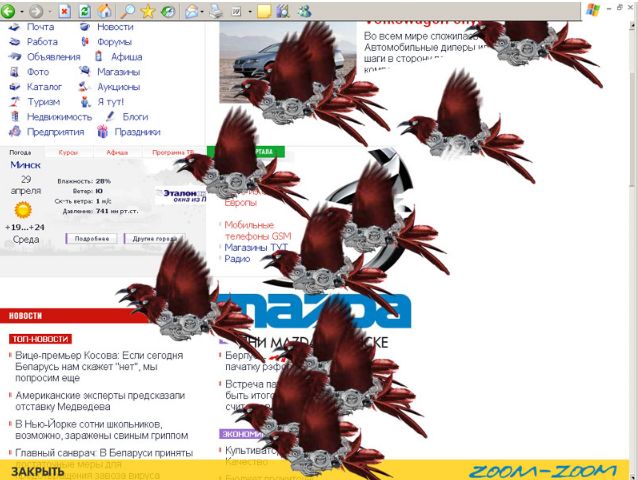Click the gift icon beside Праздники

click(102, 131)
